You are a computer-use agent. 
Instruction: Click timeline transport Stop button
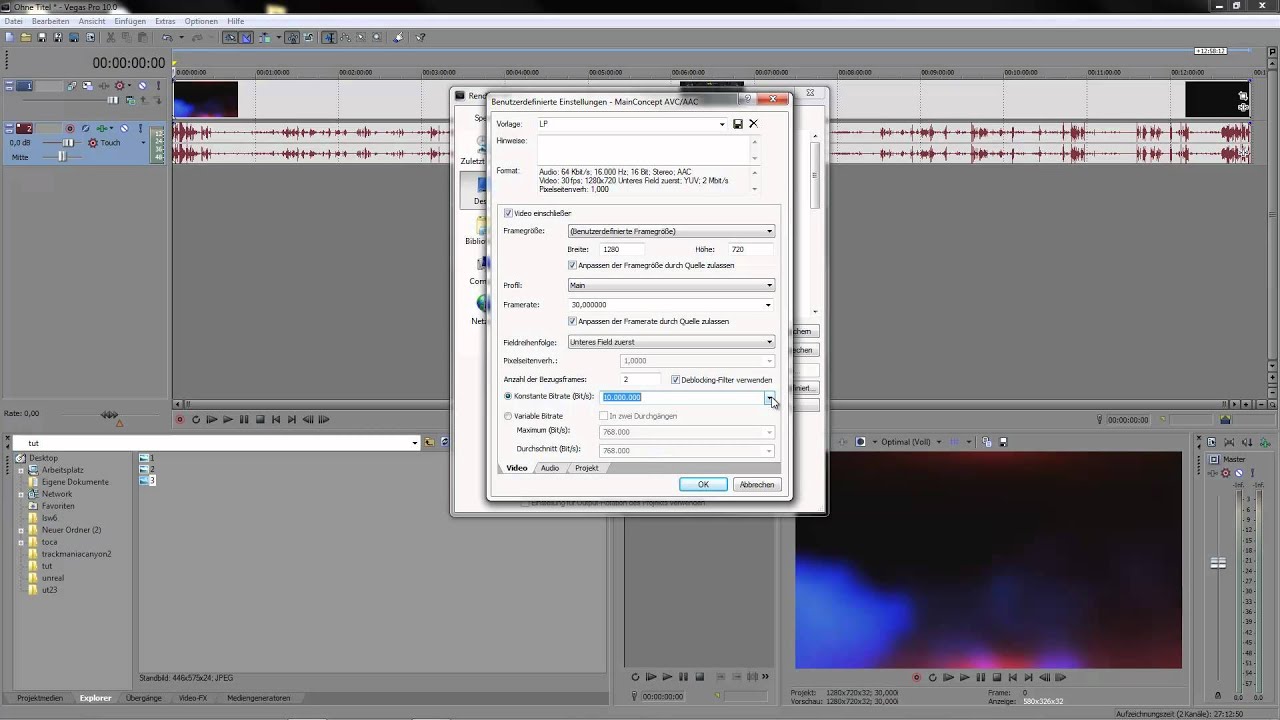(260, 419)
